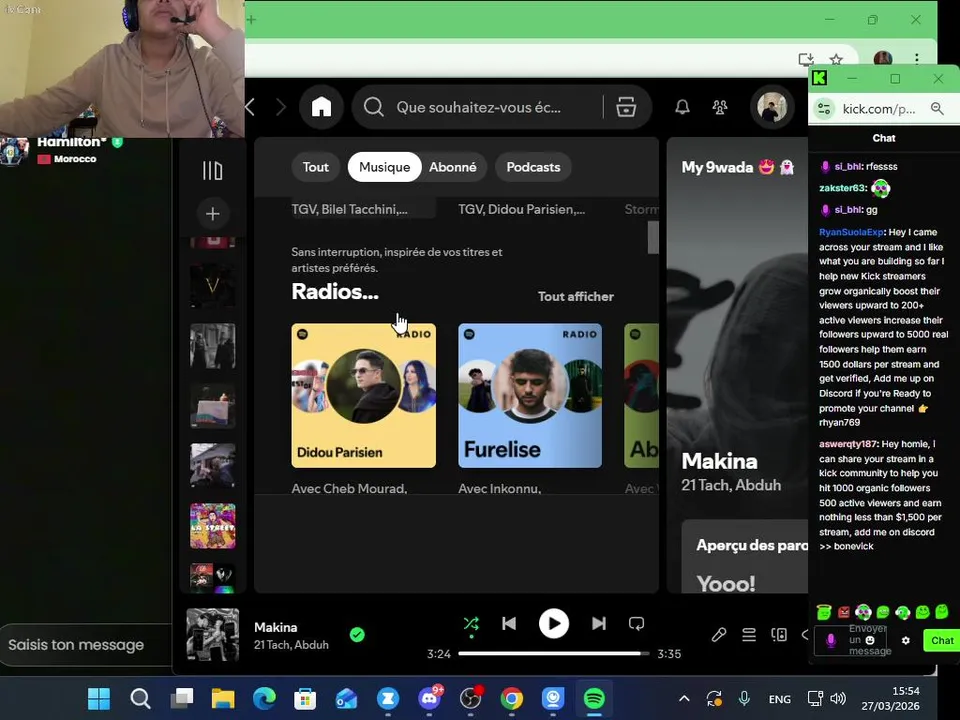The height and width of the screenshot is (720, 960).
Task: Open the Browse icon in search bar
Action: (626, 107)
